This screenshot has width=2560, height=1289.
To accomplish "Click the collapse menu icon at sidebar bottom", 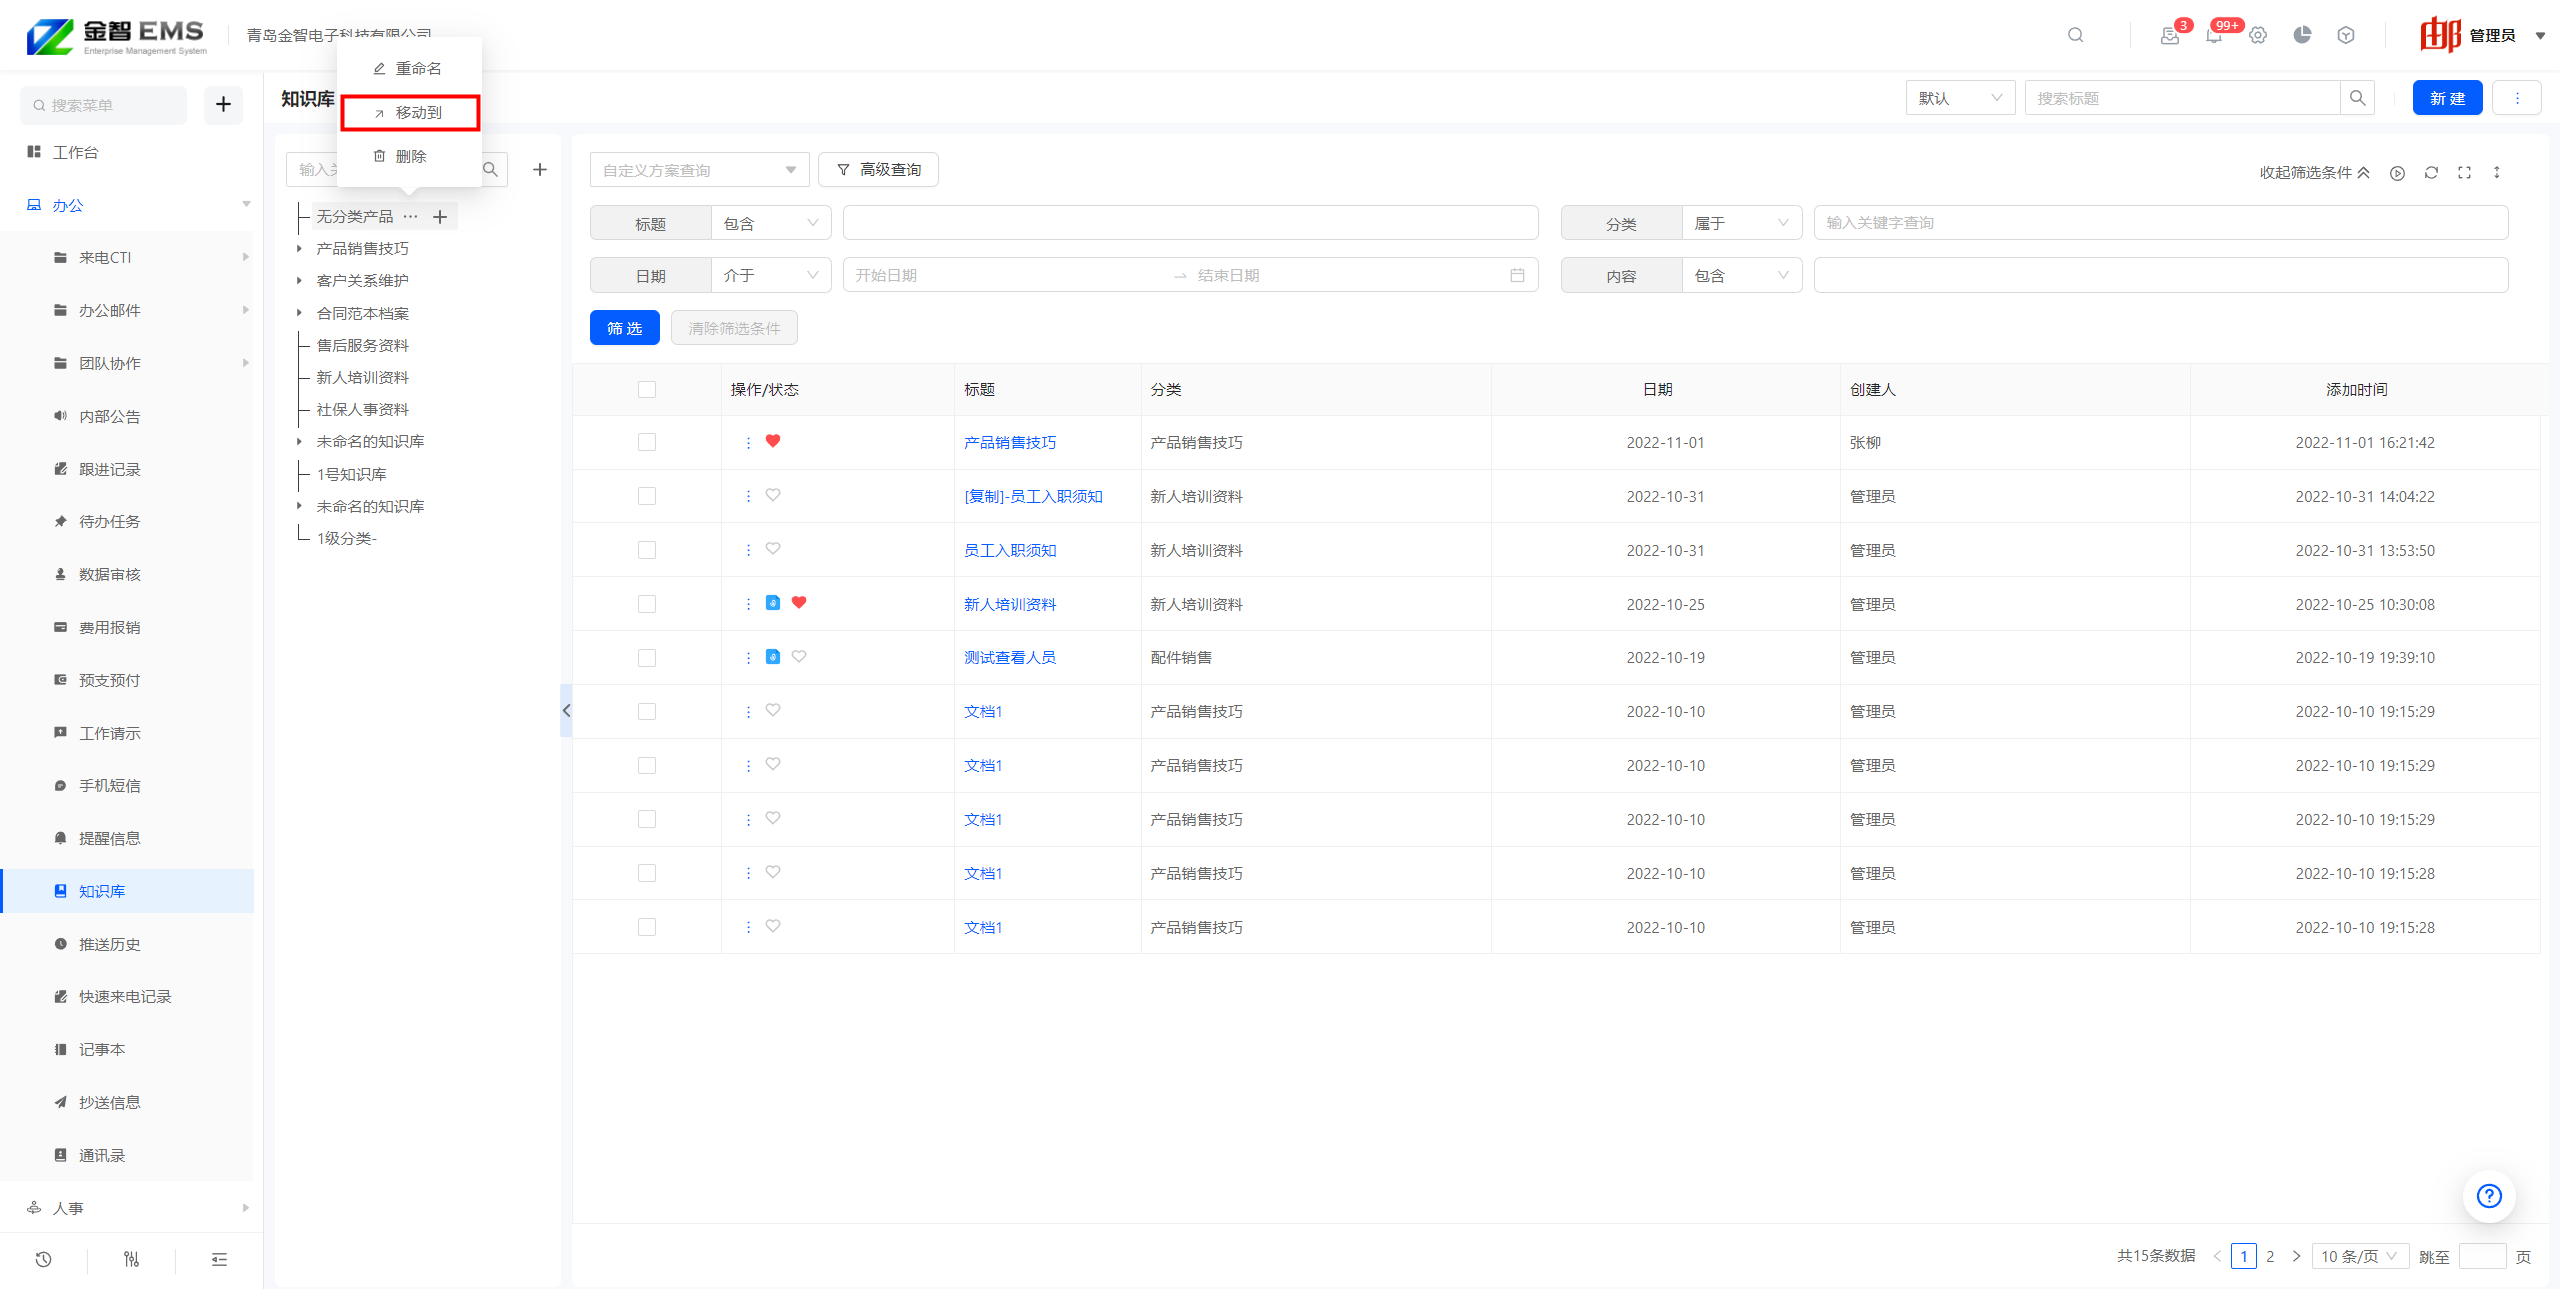I will tap(219, 1260).
